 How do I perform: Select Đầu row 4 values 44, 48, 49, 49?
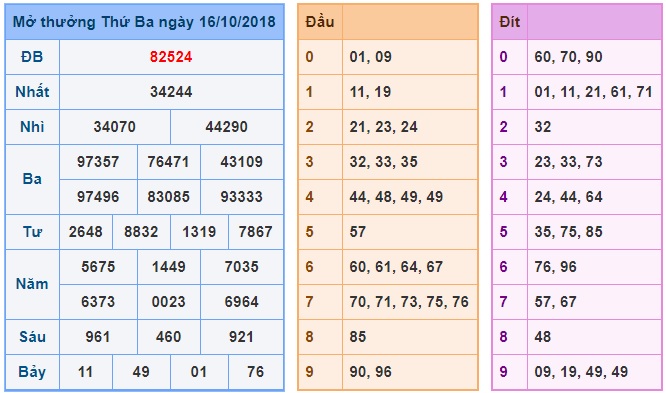point(396,197)
